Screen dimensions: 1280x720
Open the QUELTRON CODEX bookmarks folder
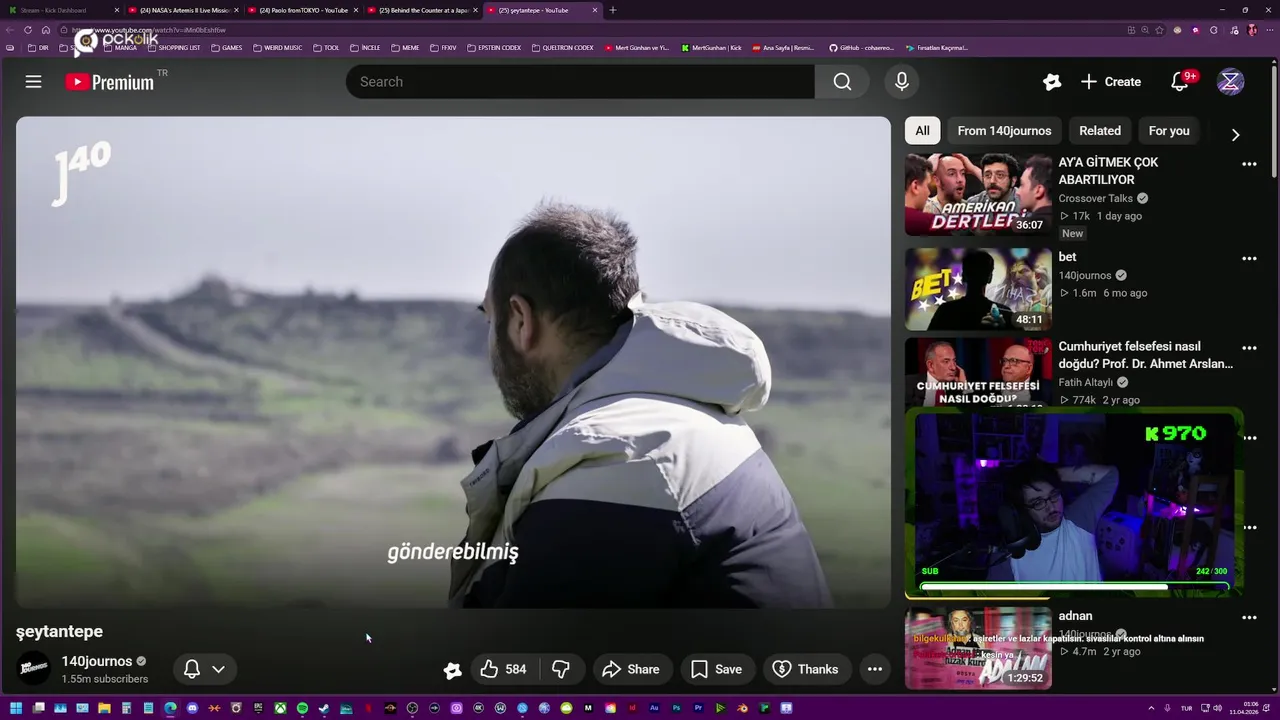click(x=563, y=47)
